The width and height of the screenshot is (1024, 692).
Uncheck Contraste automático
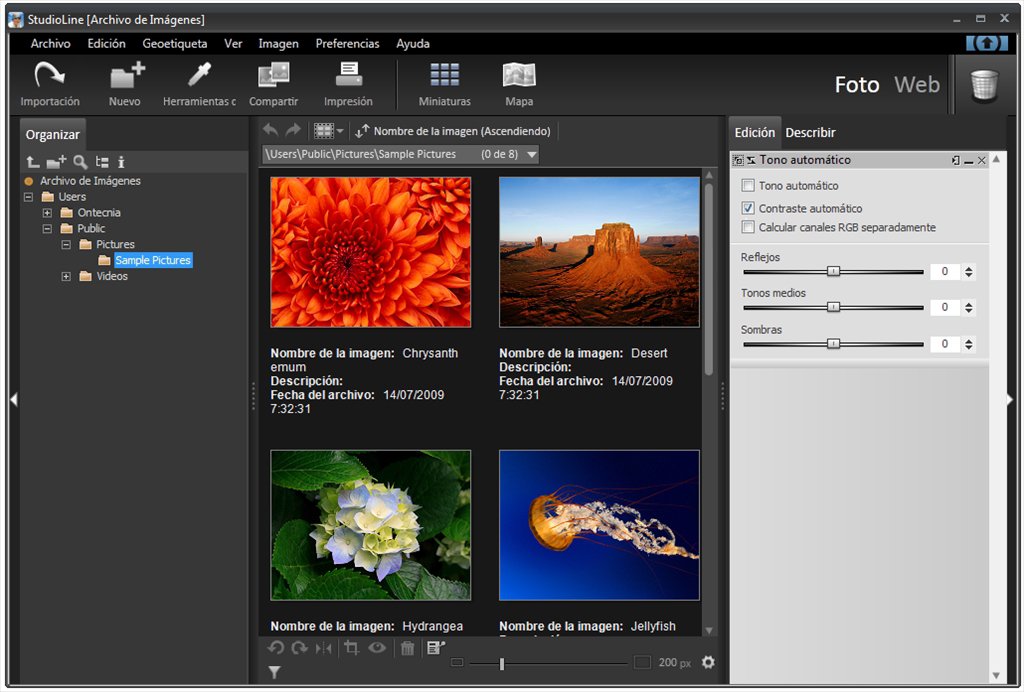pos(748,208)
